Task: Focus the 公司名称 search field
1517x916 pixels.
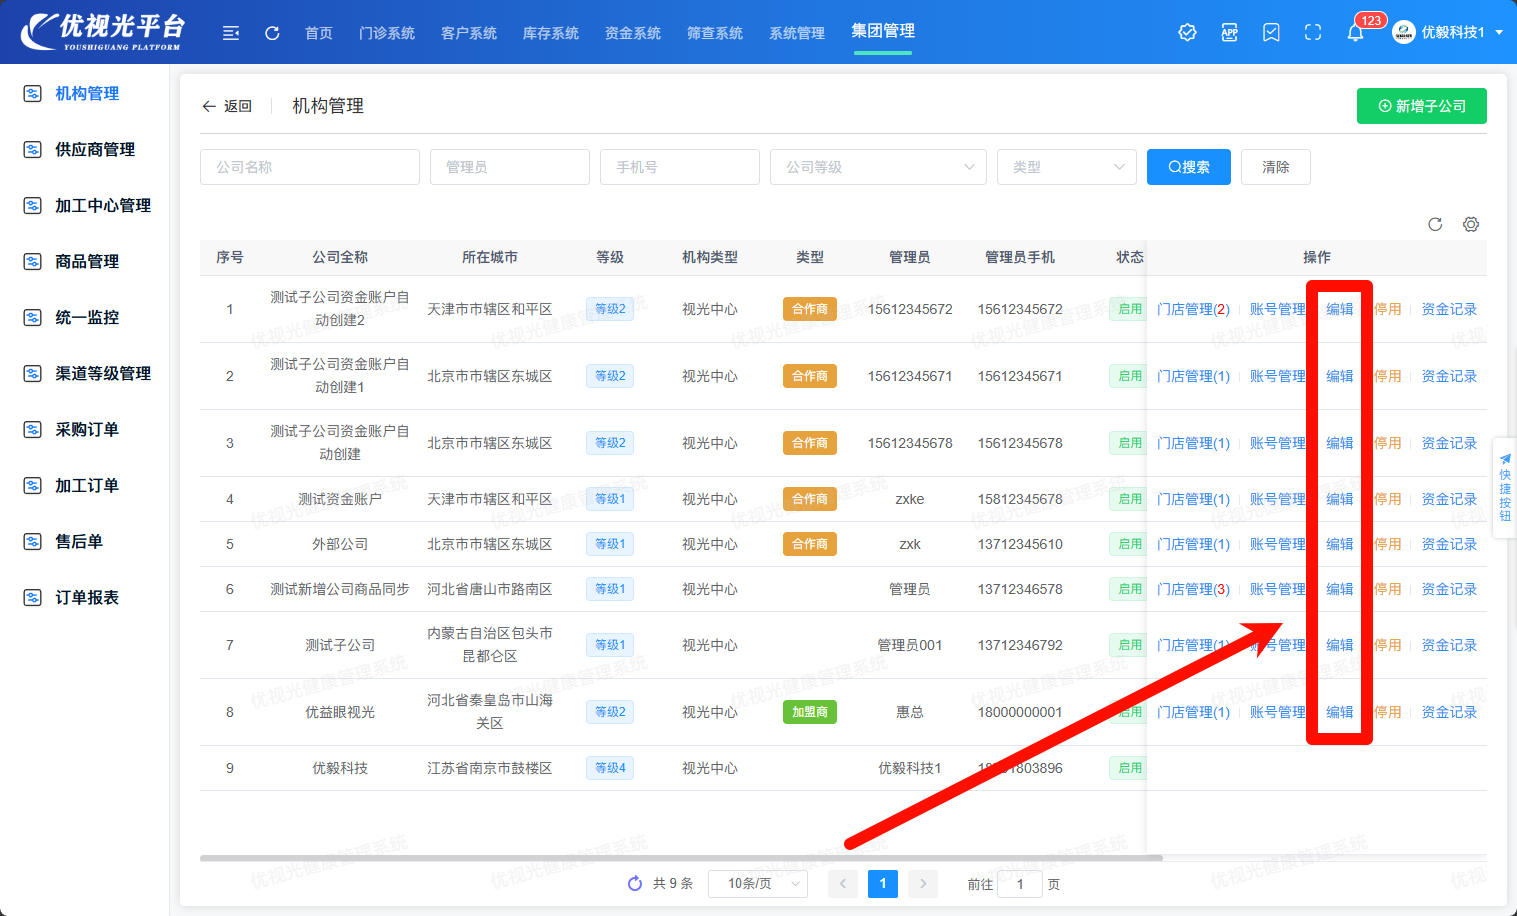Action: click(310, 167)
